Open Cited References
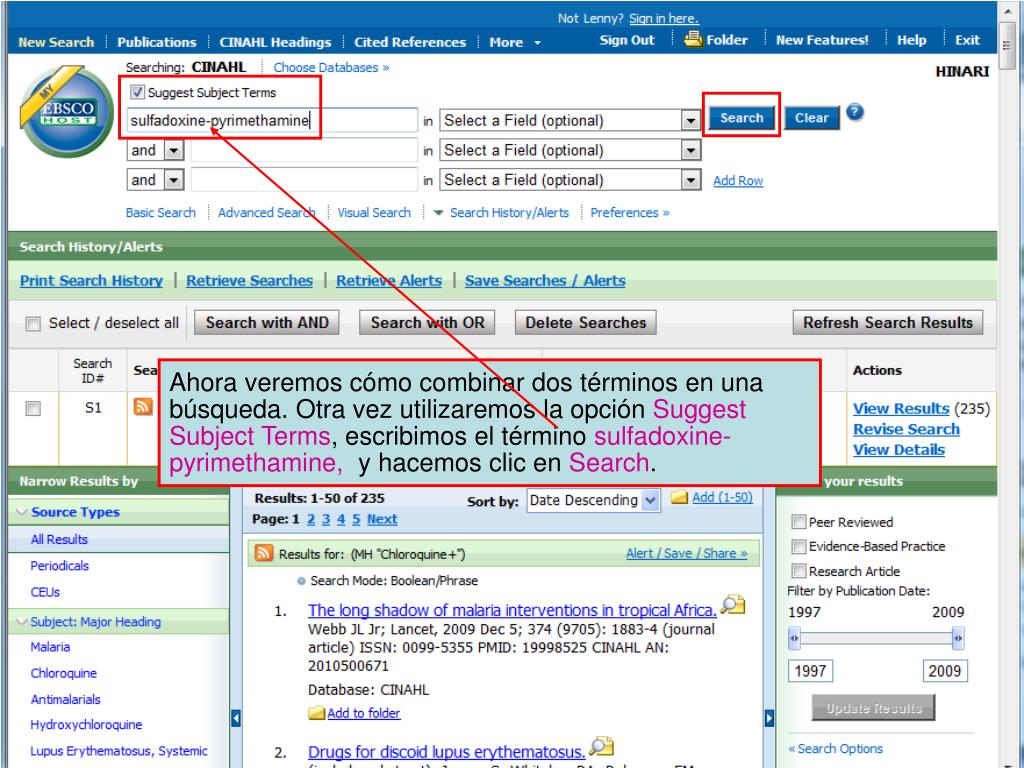Screen dimensions: 1024x768 coord(410,42)
